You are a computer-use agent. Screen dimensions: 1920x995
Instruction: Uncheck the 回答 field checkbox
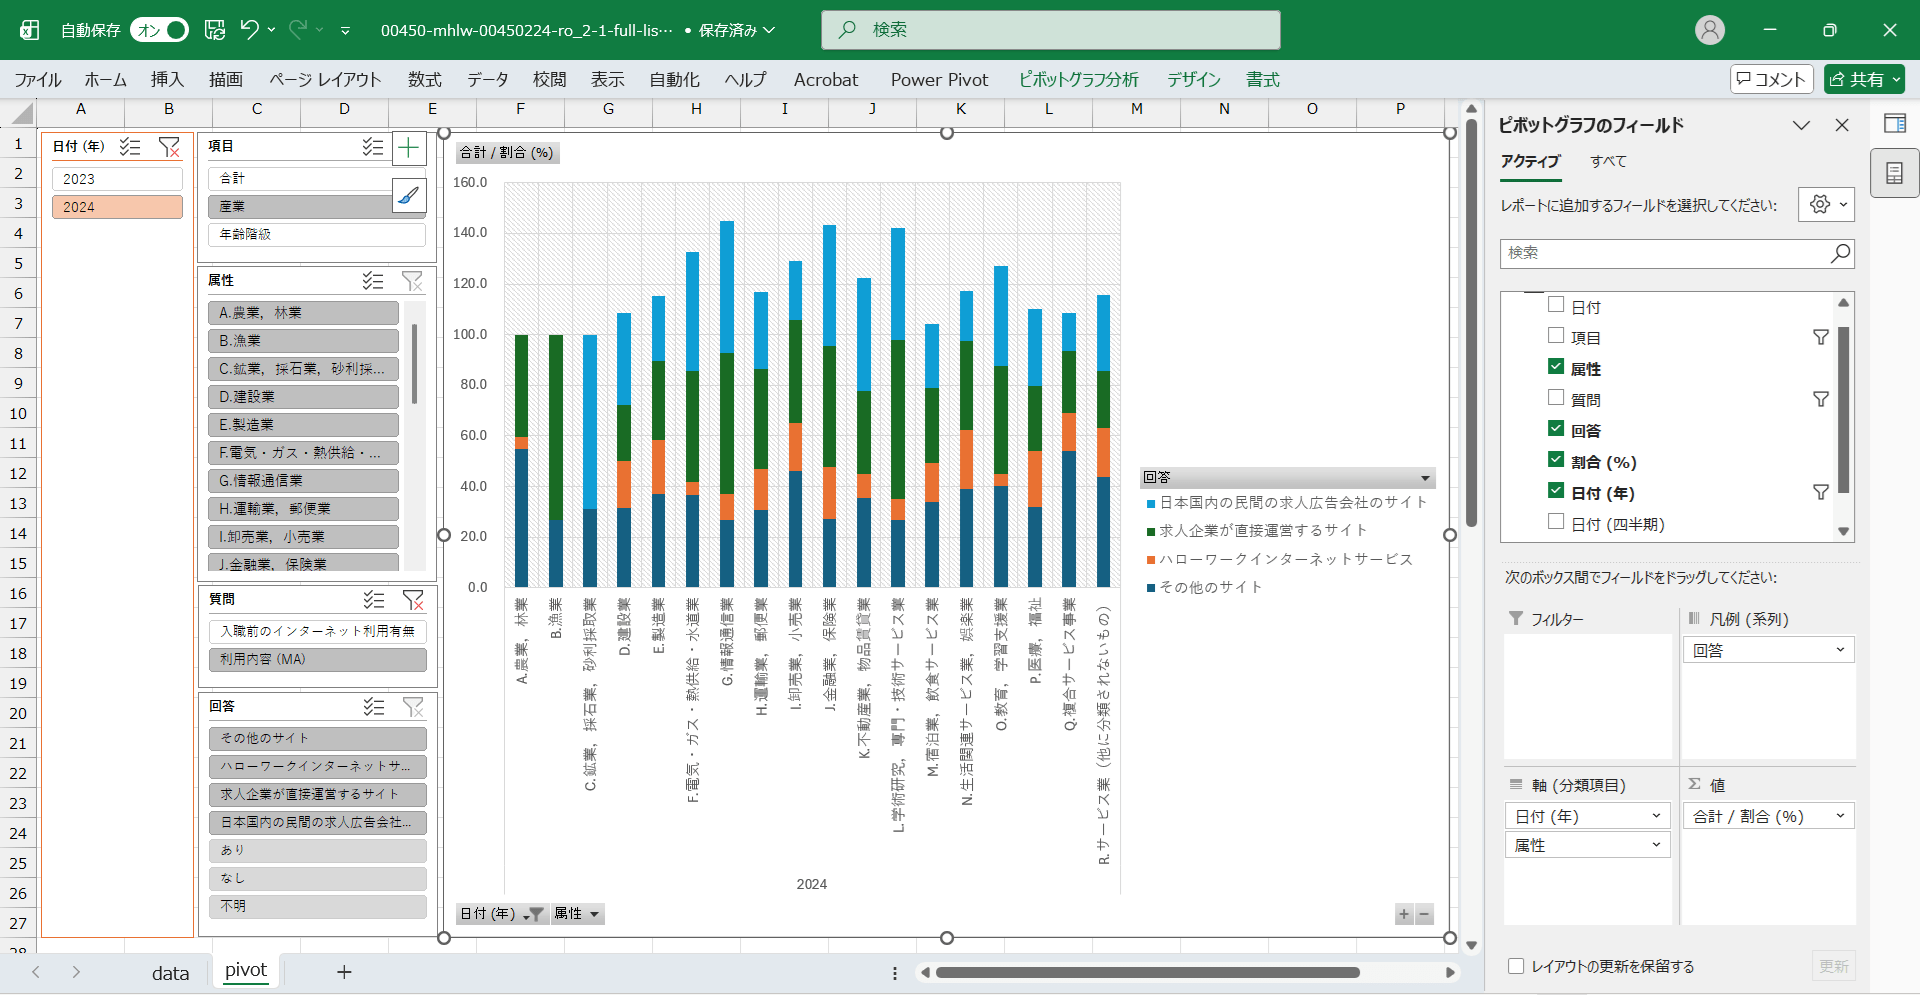tap(1556, 429)
